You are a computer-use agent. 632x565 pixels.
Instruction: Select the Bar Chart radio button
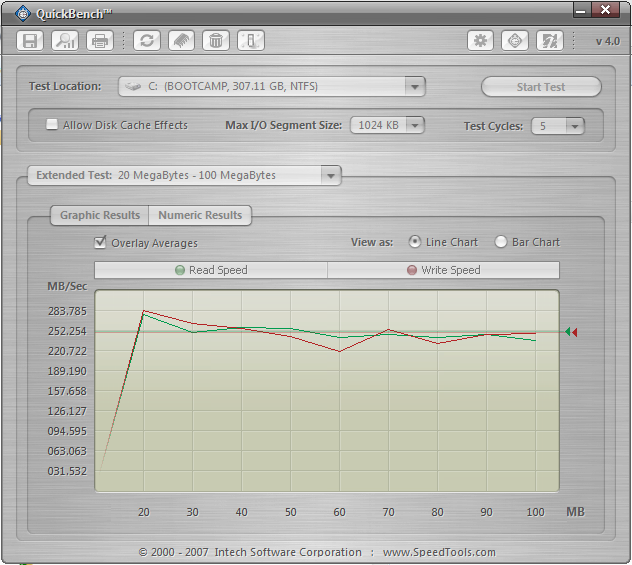(x=501, y=242)
